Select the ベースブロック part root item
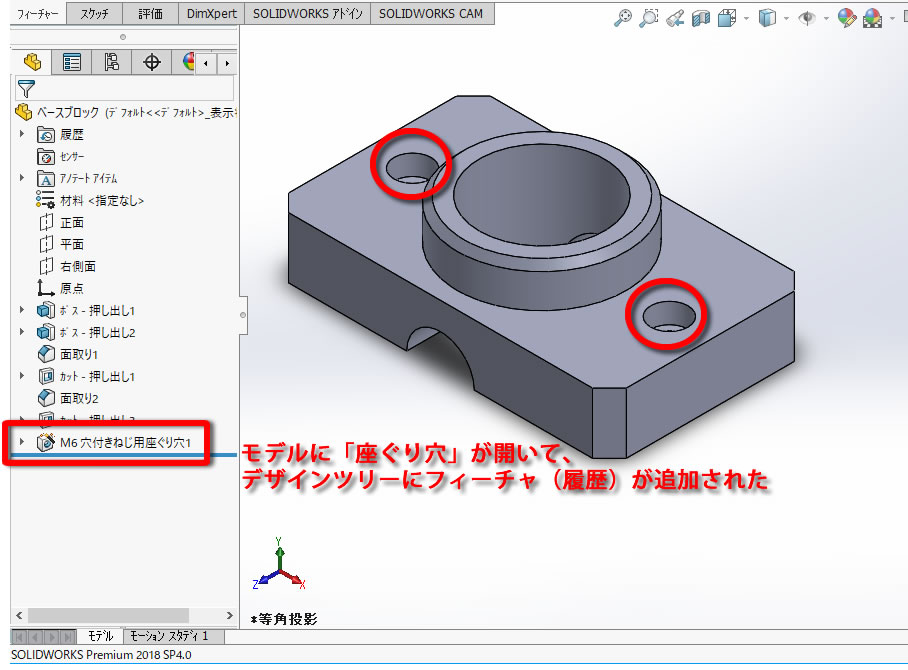The image size is (908, 670). [x=125, y=112]
